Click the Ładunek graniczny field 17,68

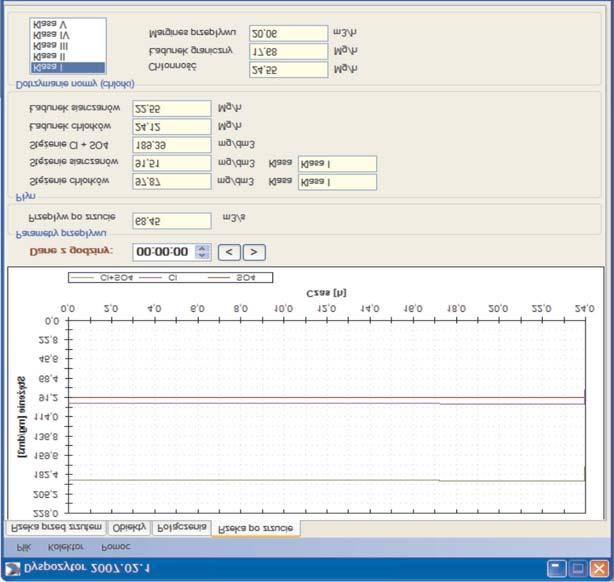click(289, 52)
